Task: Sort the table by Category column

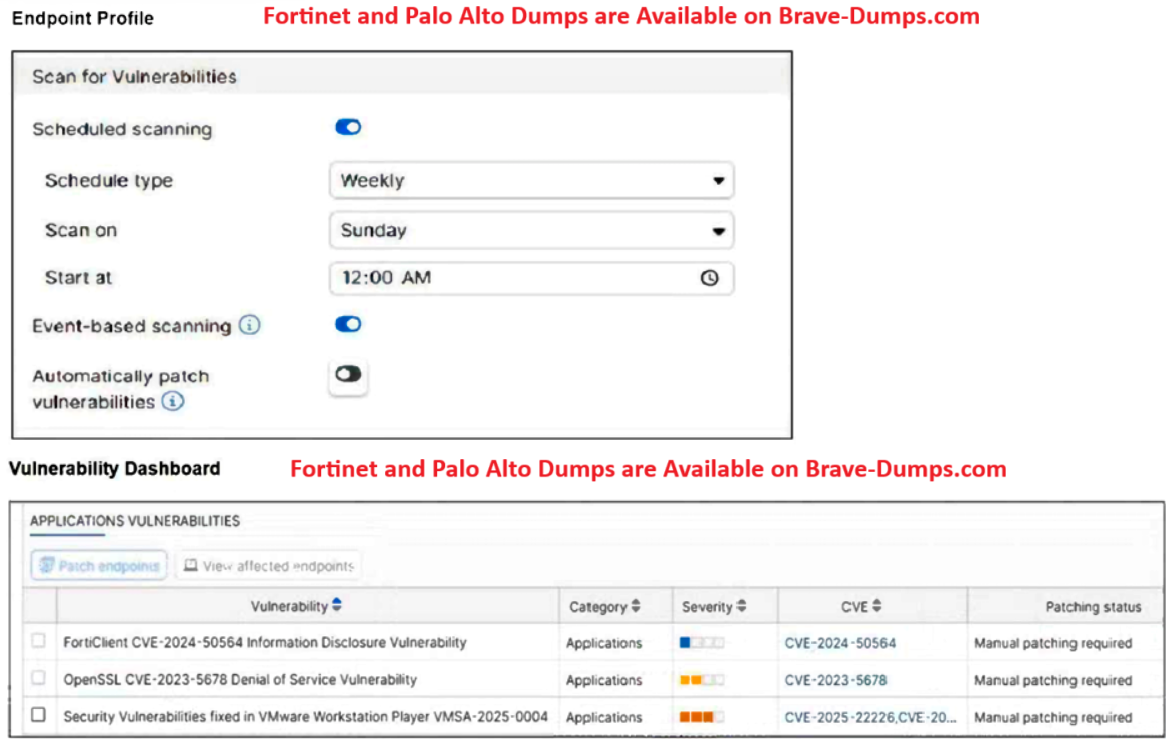Action: click(x=635, y=607)
